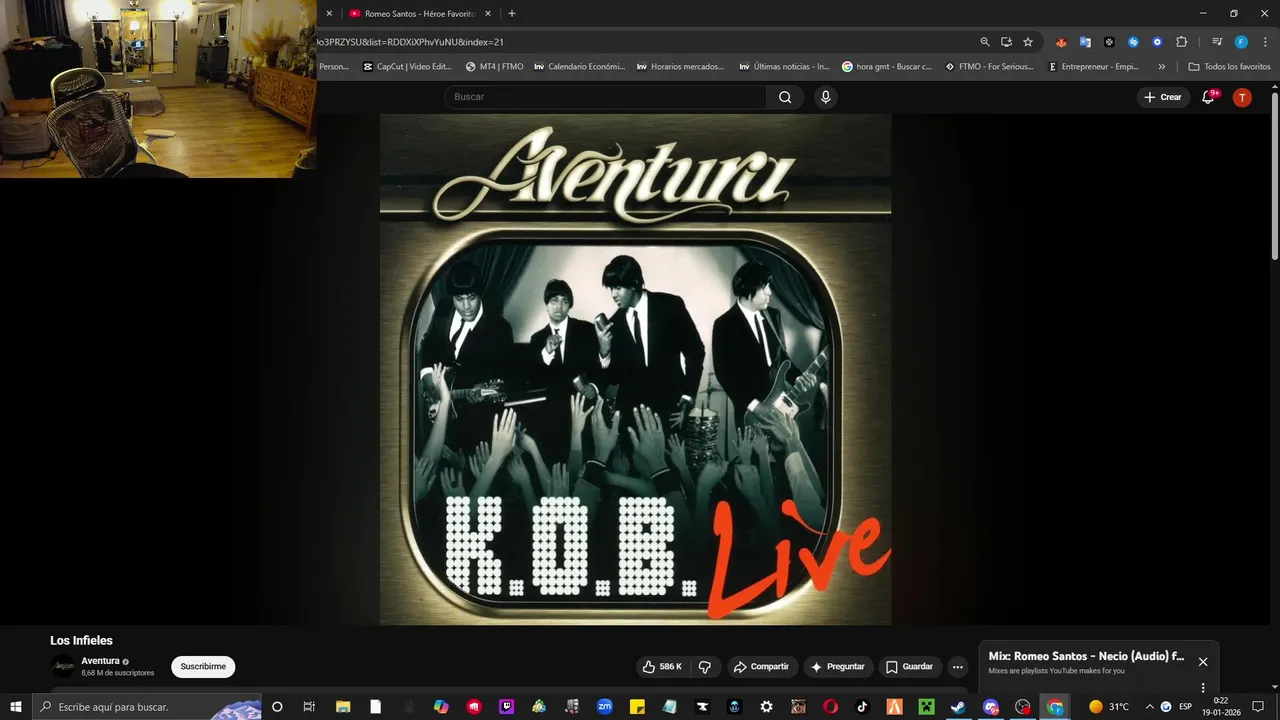Show hidden system tray icons
This screenshot has width=1280, height=720.
[1149, 707]
